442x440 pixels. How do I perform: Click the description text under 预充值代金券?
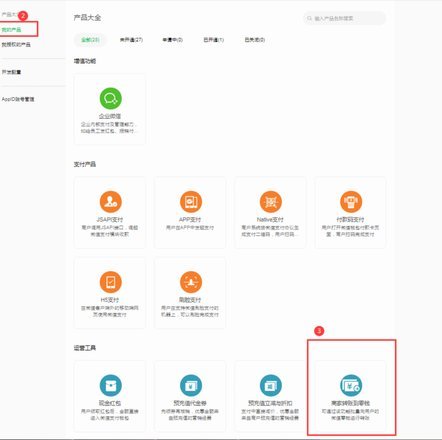190,415
